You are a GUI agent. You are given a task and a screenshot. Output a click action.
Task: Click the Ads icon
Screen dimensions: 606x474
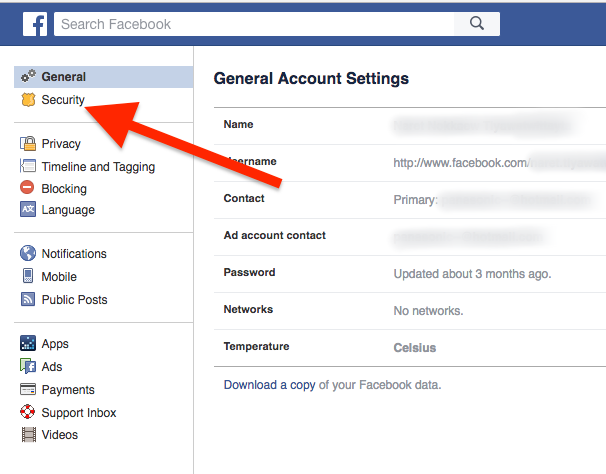coord(28,366)
